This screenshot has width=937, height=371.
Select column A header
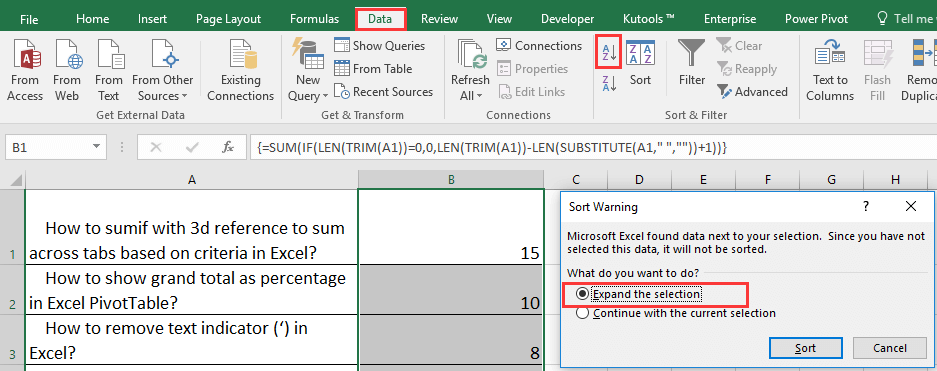pyautogui.click(x=191, y=179)
